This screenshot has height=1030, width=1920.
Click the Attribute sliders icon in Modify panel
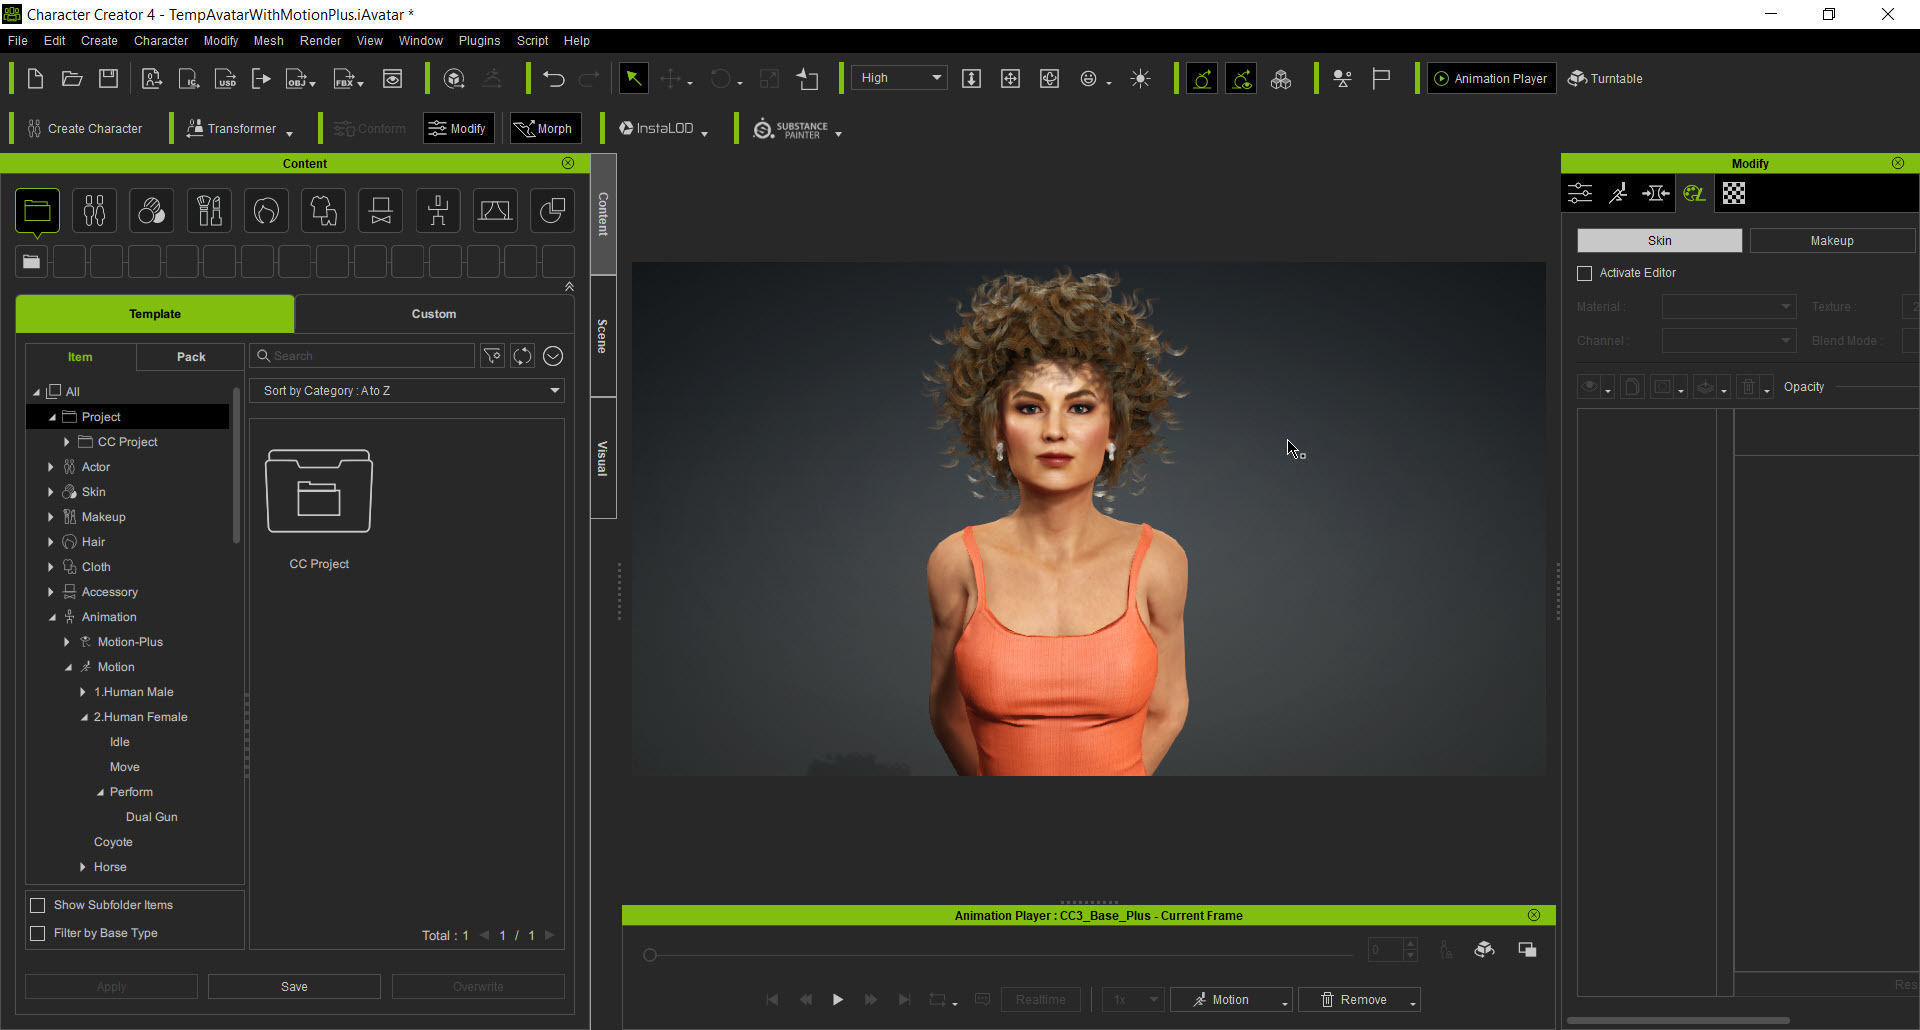(1580, 193)
